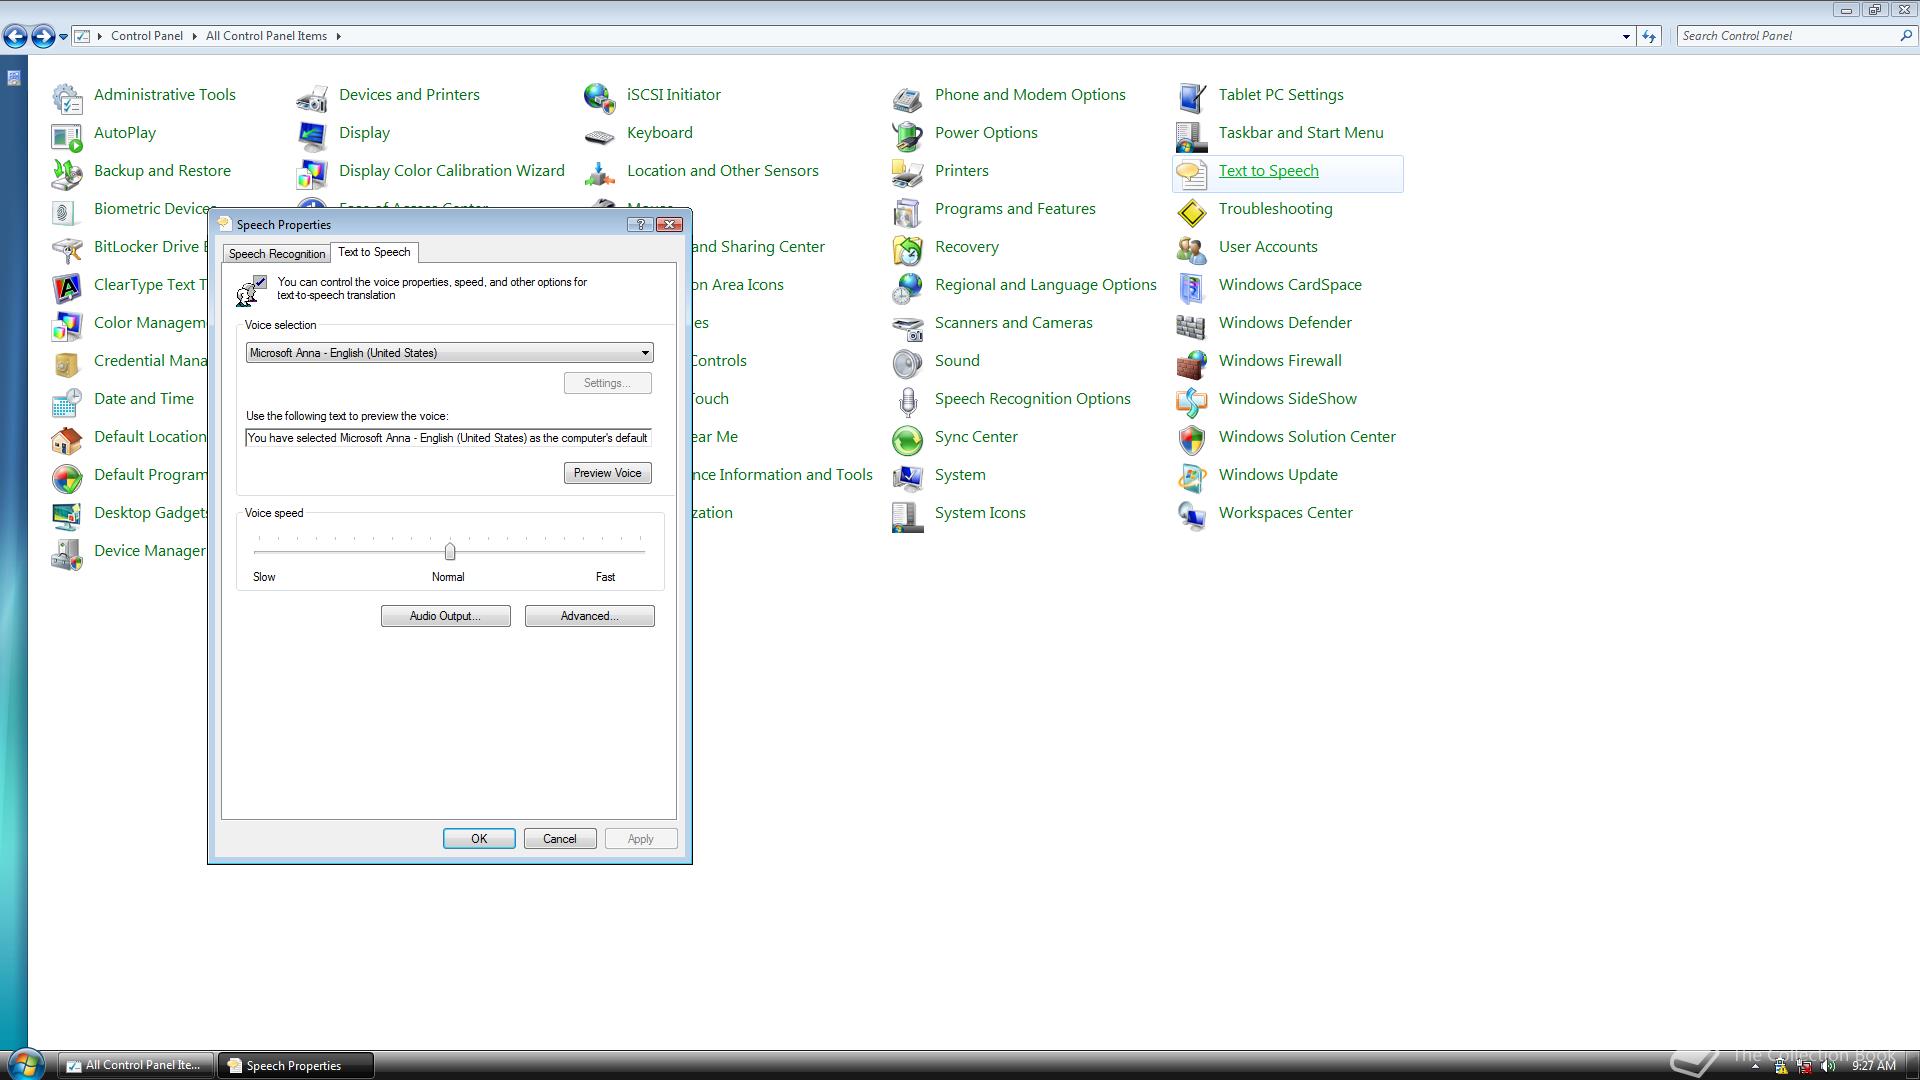
Task: Click the Advanced button
Action: click(589, 616)
